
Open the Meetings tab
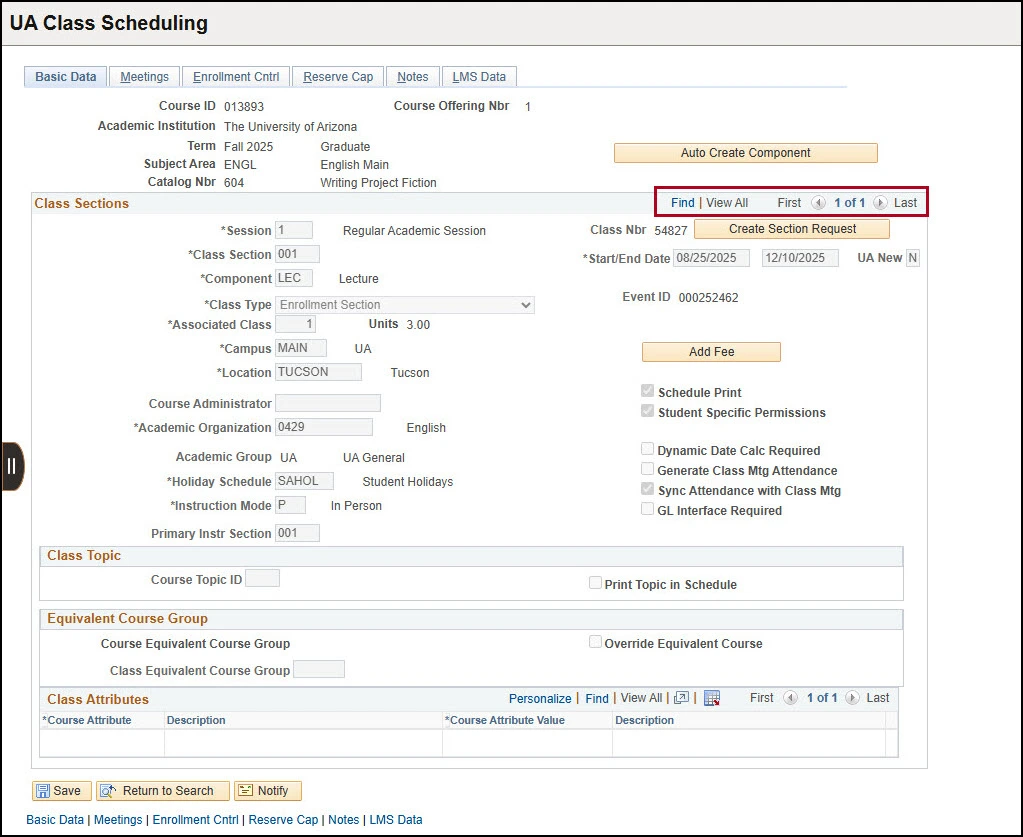click(x=144, y=77)
